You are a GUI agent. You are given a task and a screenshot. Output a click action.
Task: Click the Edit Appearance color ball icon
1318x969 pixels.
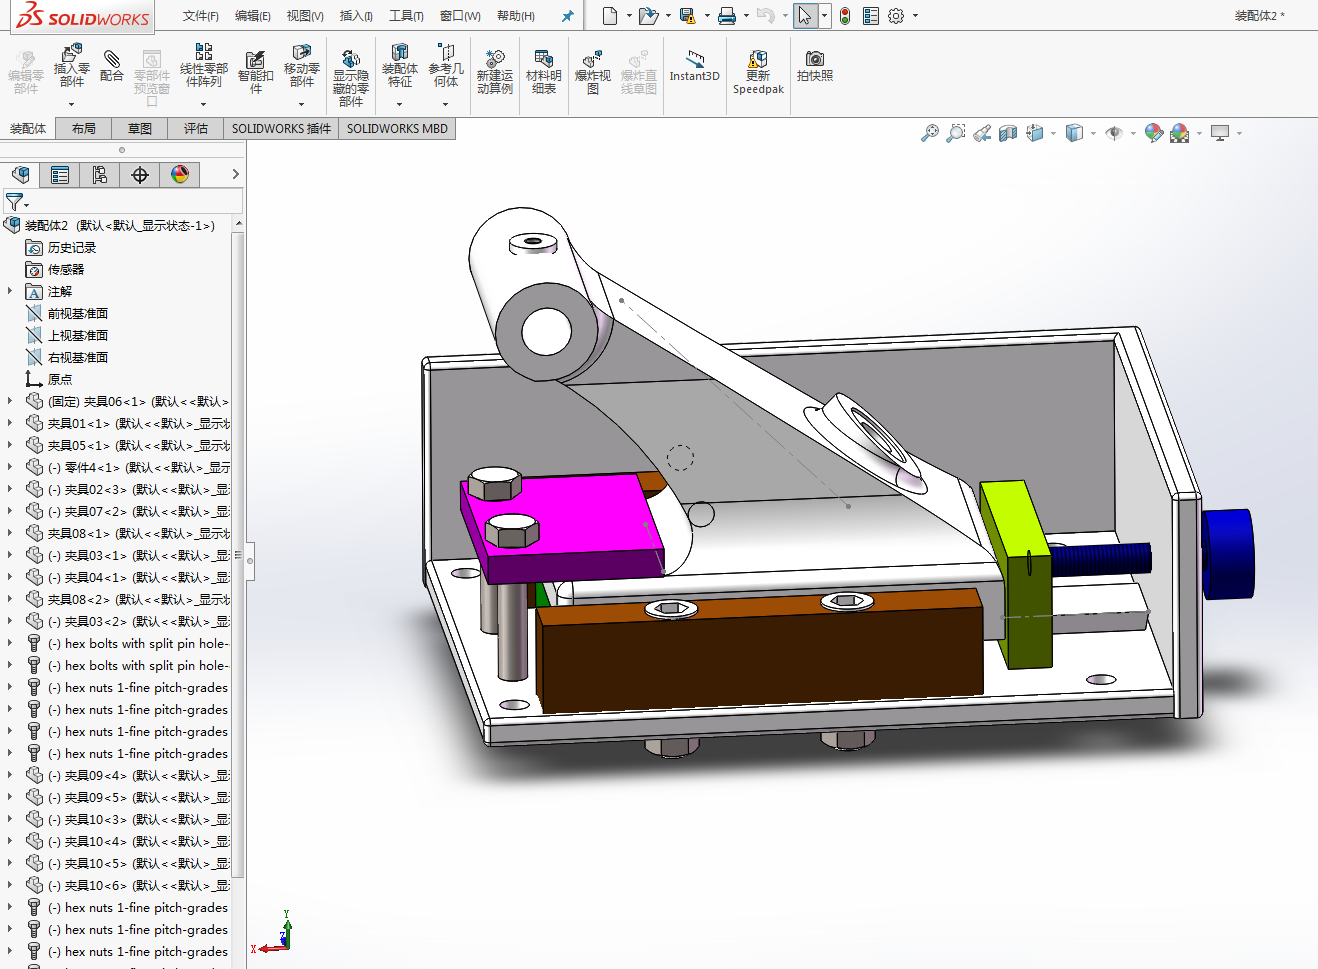[1154, 133]
